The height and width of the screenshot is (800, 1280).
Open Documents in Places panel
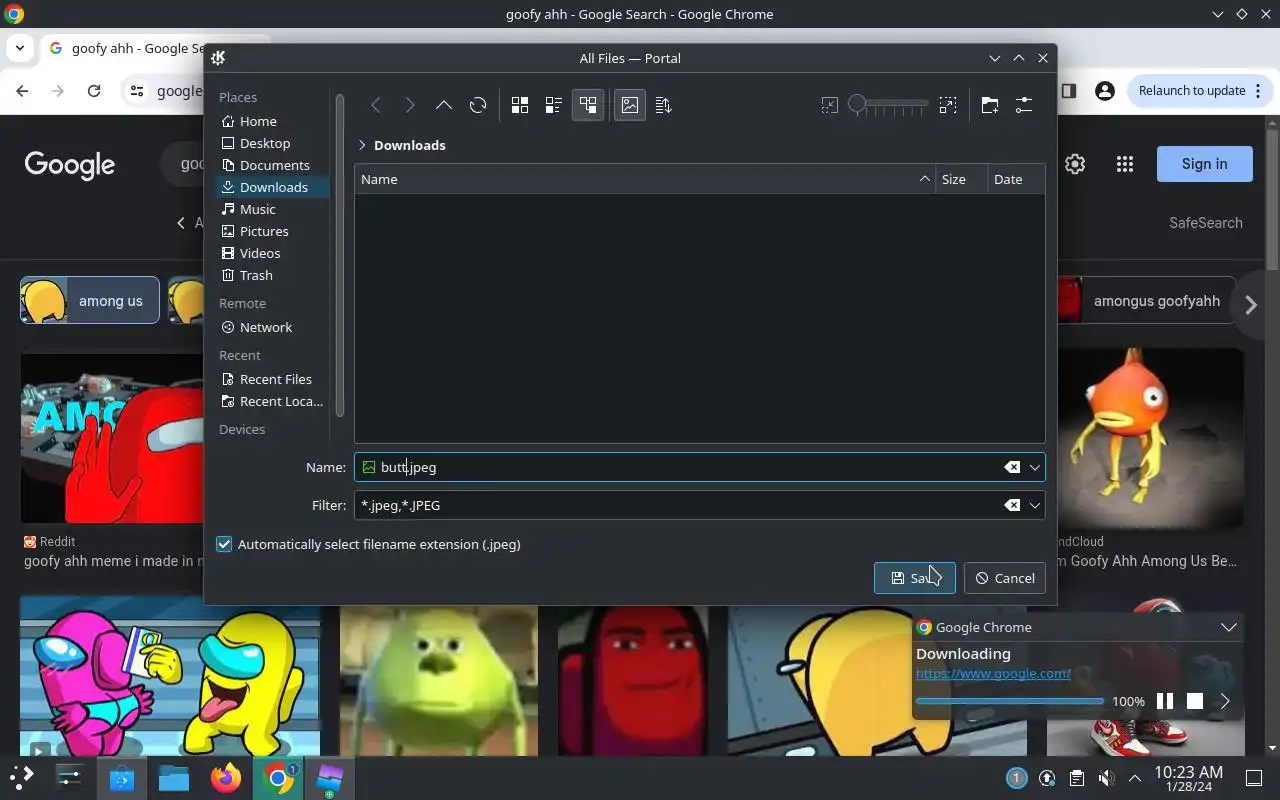(x=272, y=165)
